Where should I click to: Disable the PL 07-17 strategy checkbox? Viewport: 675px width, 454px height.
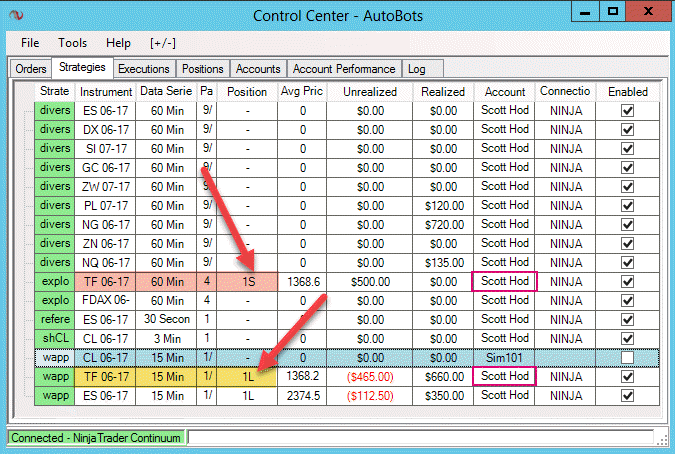pos(627,206)
